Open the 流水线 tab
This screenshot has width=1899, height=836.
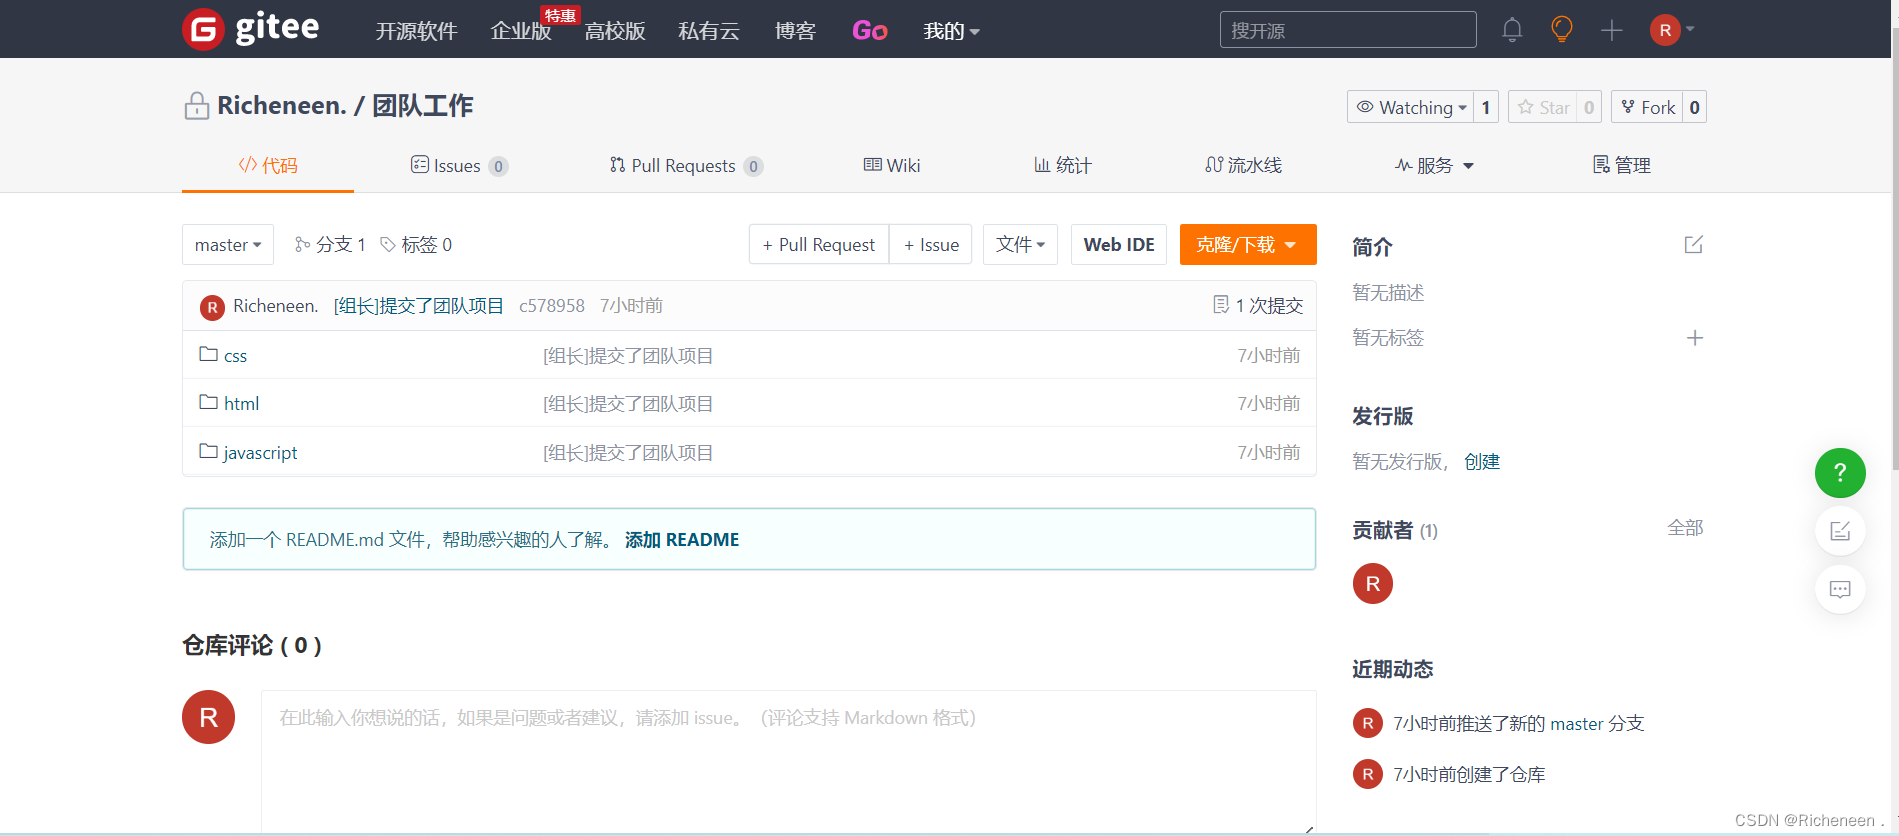(1243, 165)
